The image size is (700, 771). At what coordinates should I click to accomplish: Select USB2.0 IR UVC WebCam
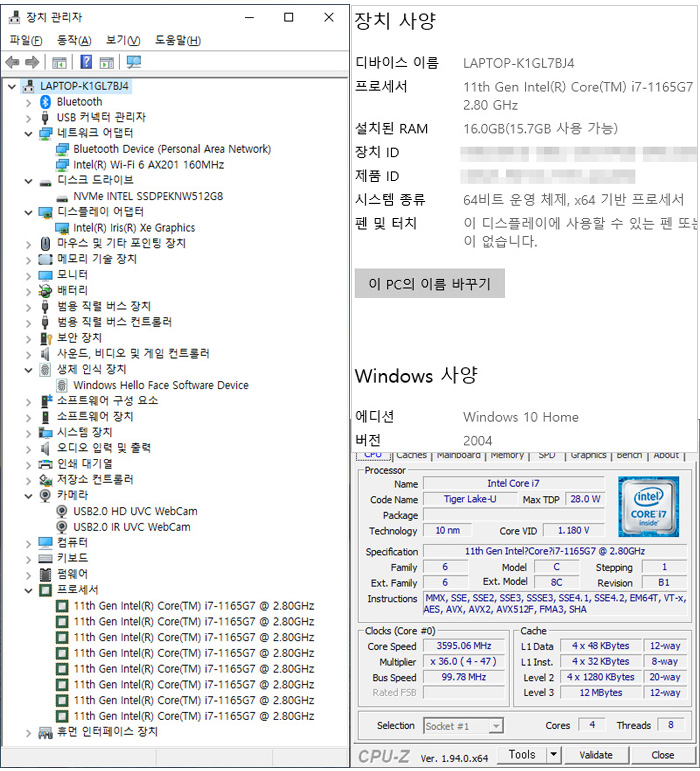pyautogui.click(x=132, y=527)
